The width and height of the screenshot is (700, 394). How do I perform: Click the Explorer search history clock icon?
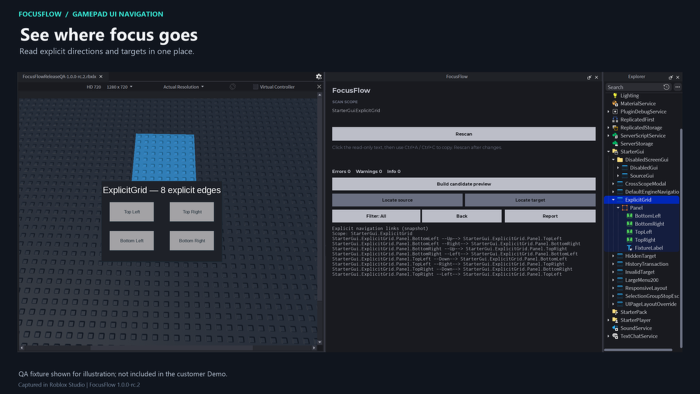coord(667,87)
